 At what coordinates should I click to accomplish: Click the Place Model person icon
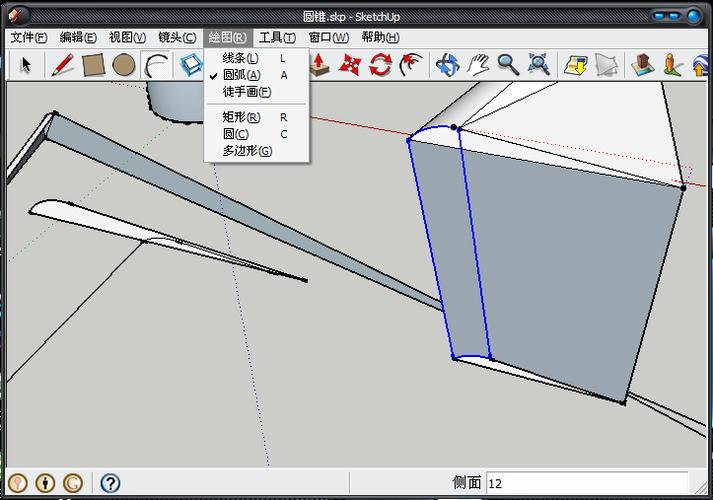(672, 65)
